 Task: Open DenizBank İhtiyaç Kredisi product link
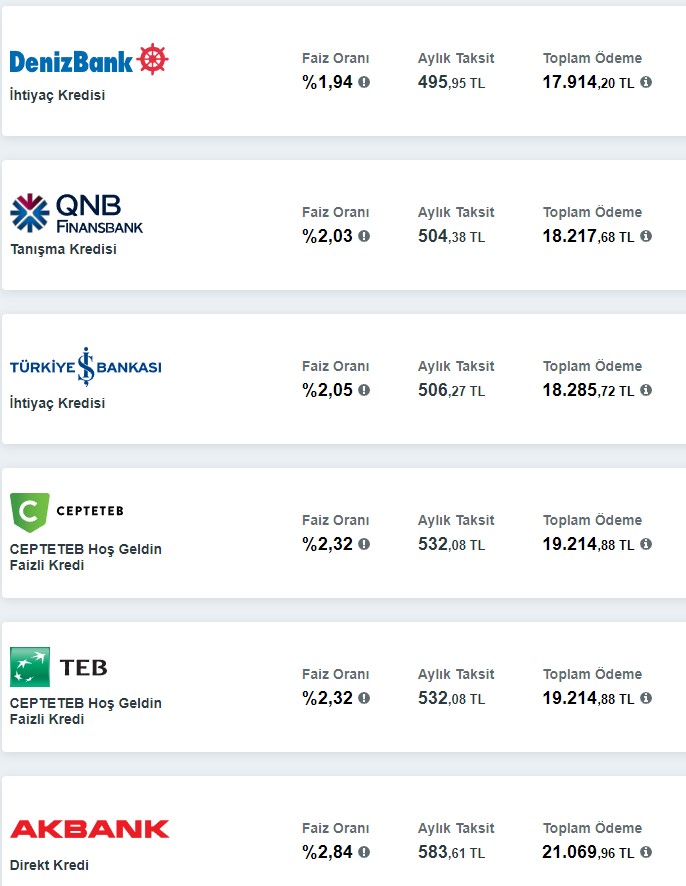58,95
